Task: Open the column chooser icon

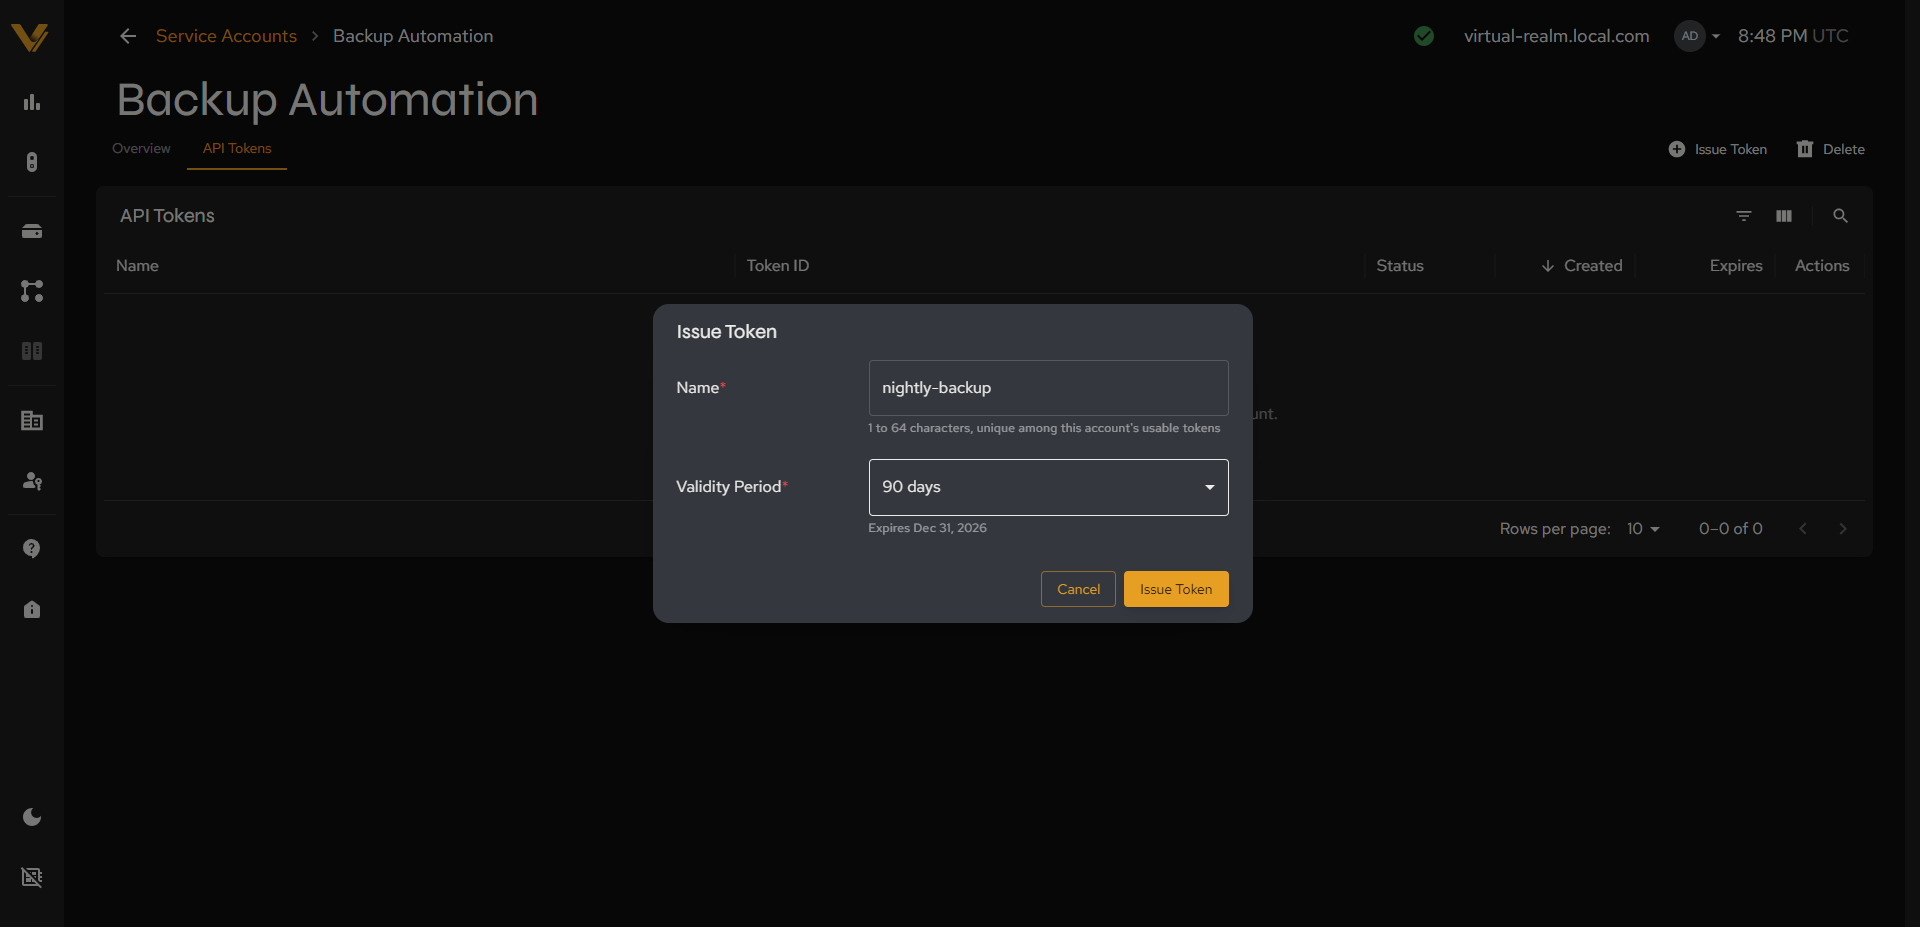Action: pos(1784,216)
